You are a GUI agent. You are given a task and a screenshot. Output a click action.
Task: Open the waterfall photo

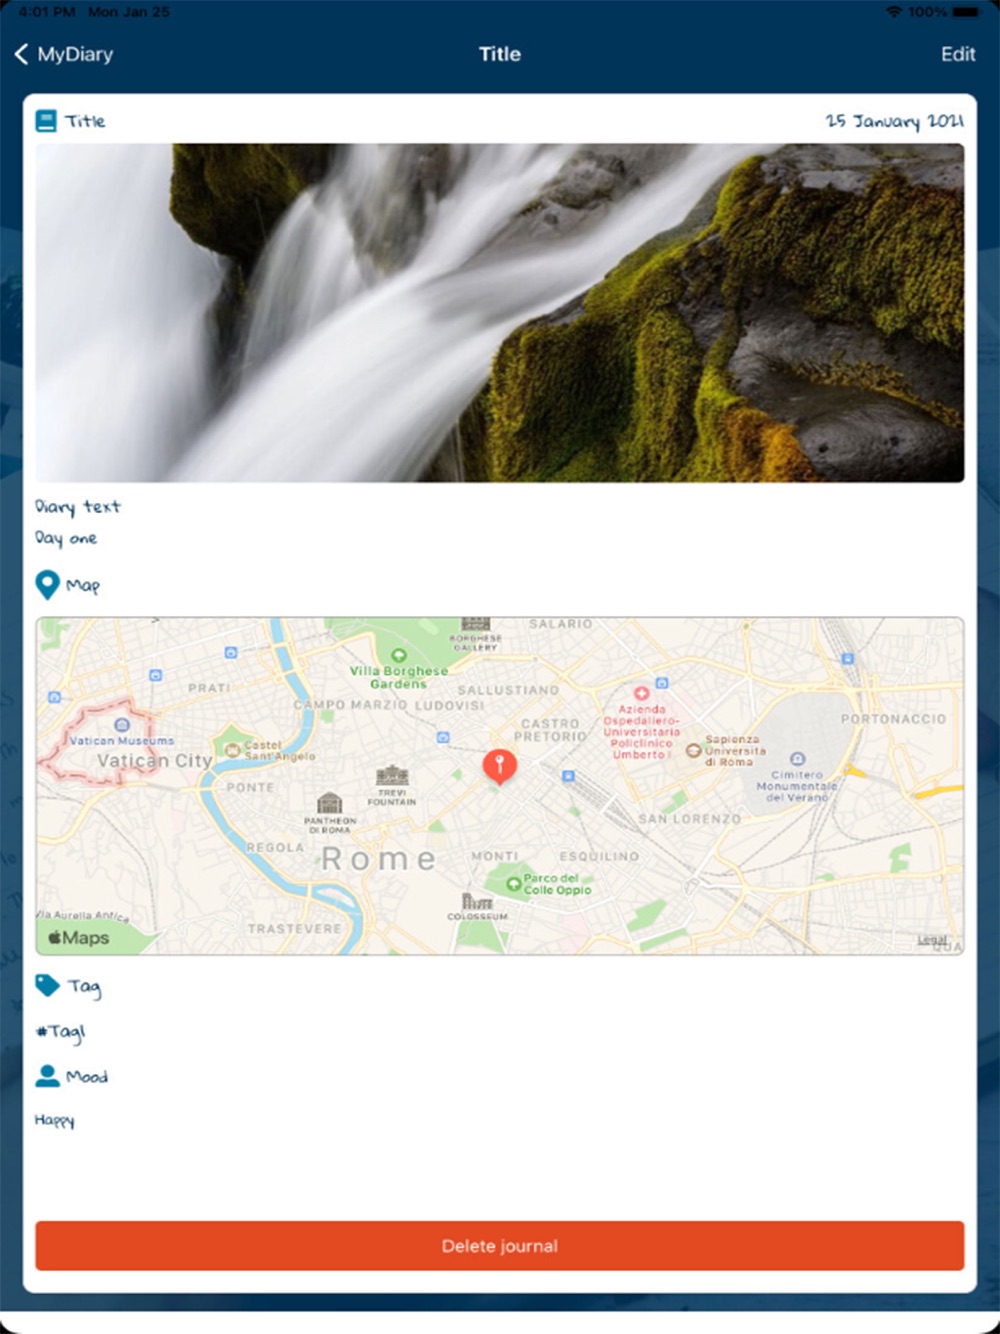500,313
